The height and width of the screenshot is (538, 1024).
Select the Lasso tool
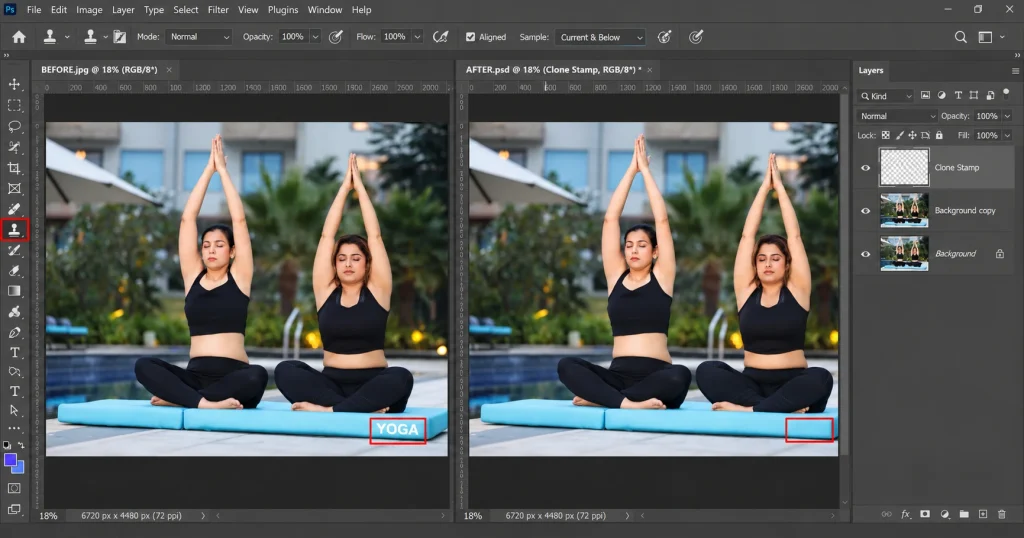click(x=14, y=126)
